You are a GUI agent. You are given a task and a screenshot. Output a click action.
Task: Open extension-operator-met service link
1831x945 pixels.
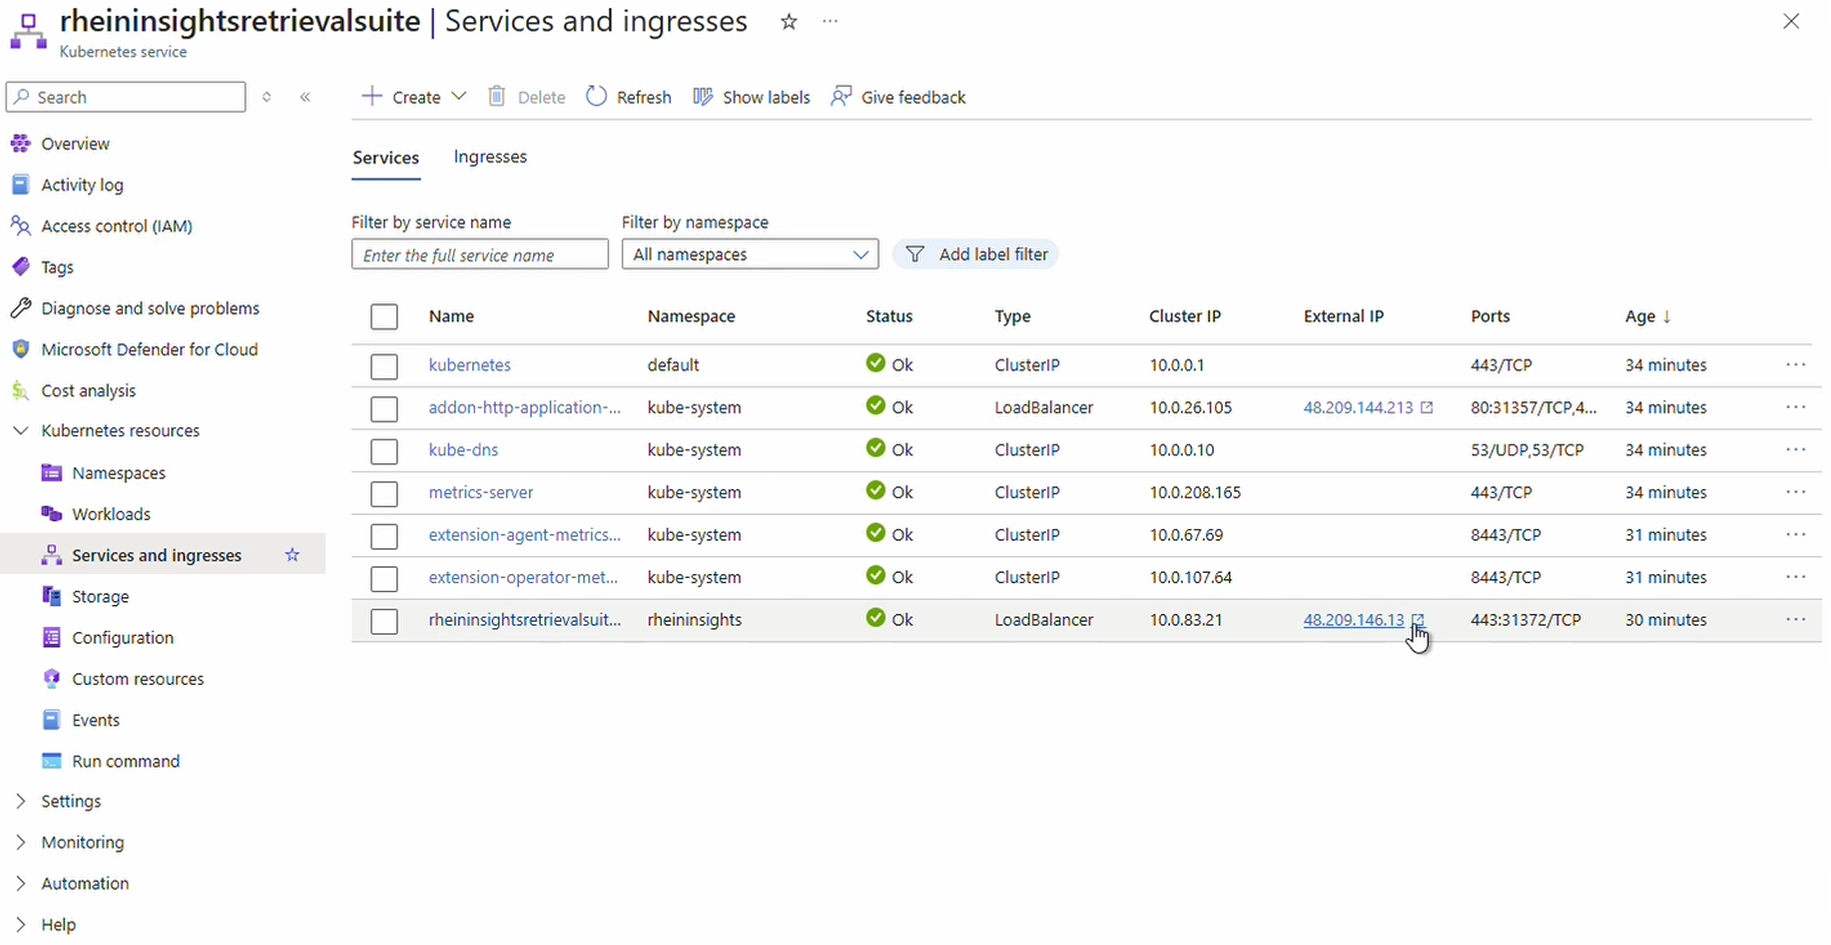pyautogui.click(x=523, y=577)
